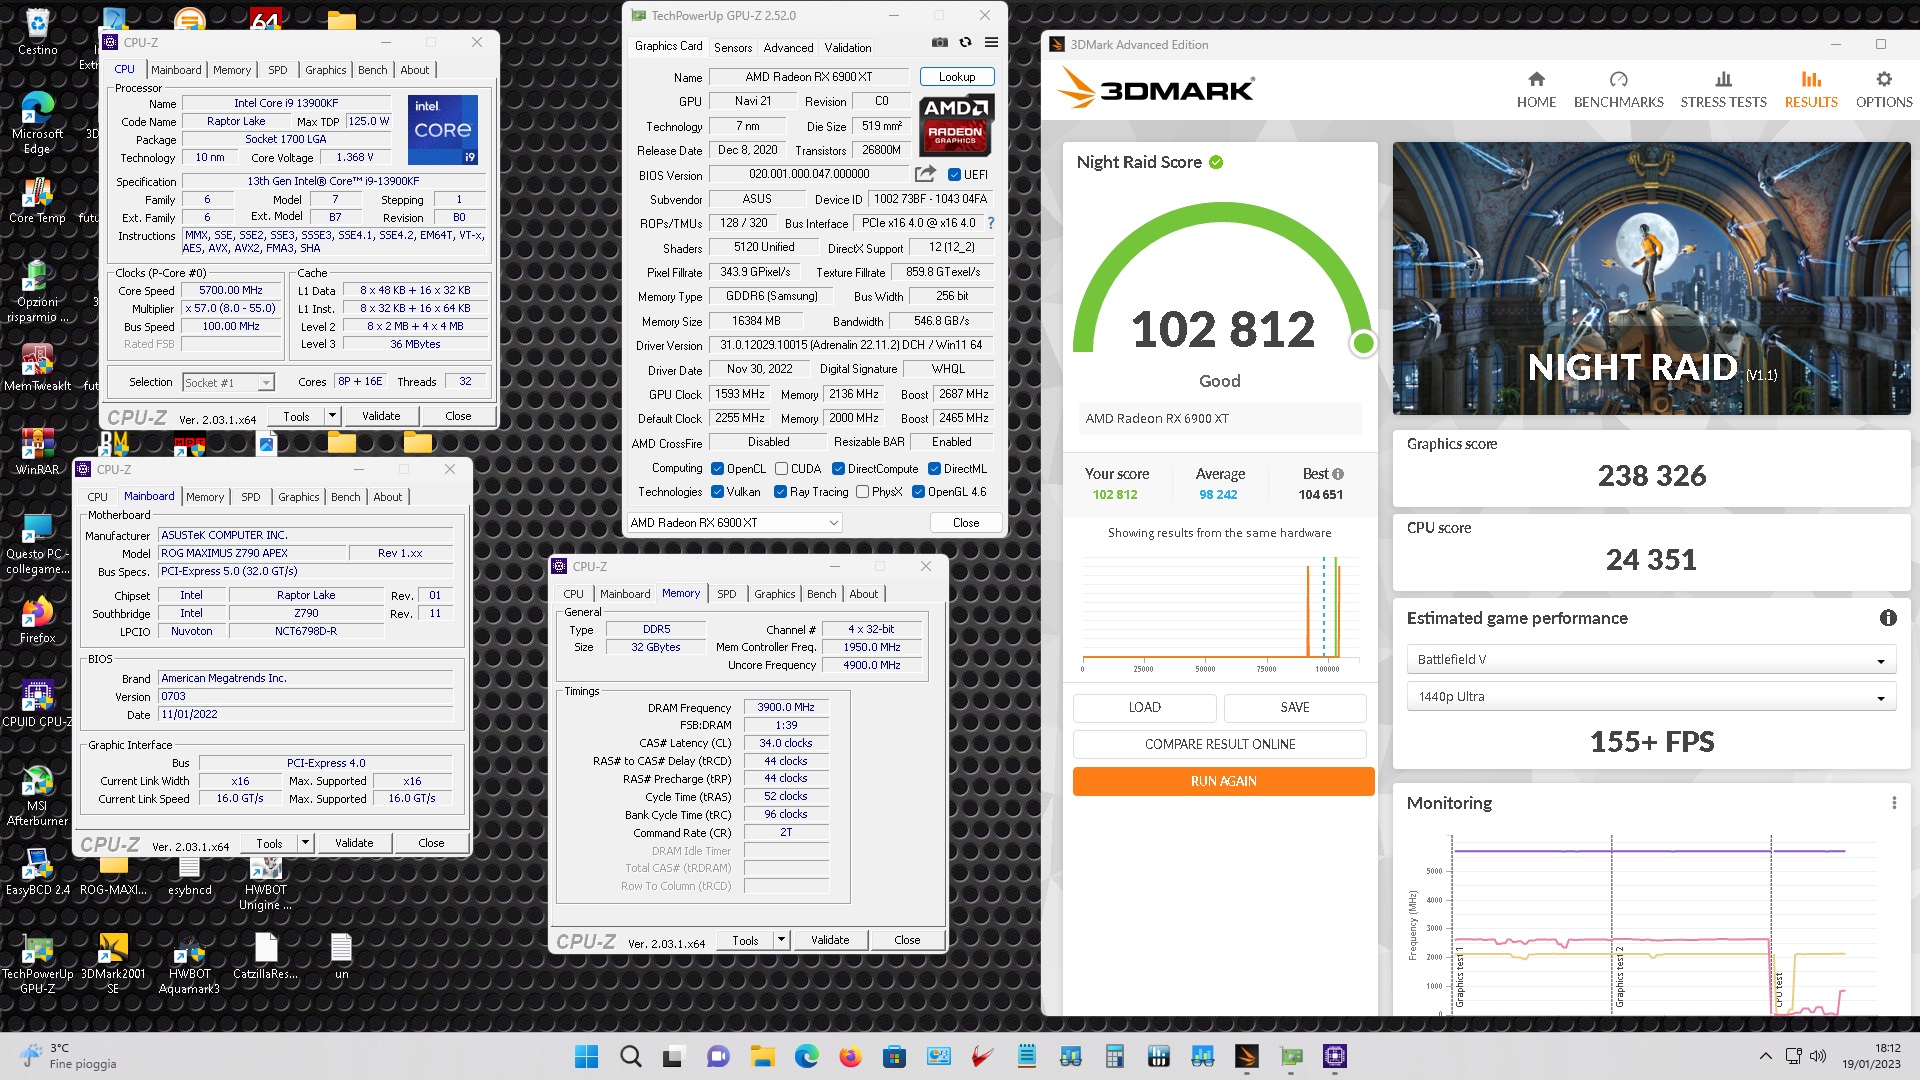
Task: Switch to the Sensors tab in GPU-Z
Action: [x=733, y=47]
